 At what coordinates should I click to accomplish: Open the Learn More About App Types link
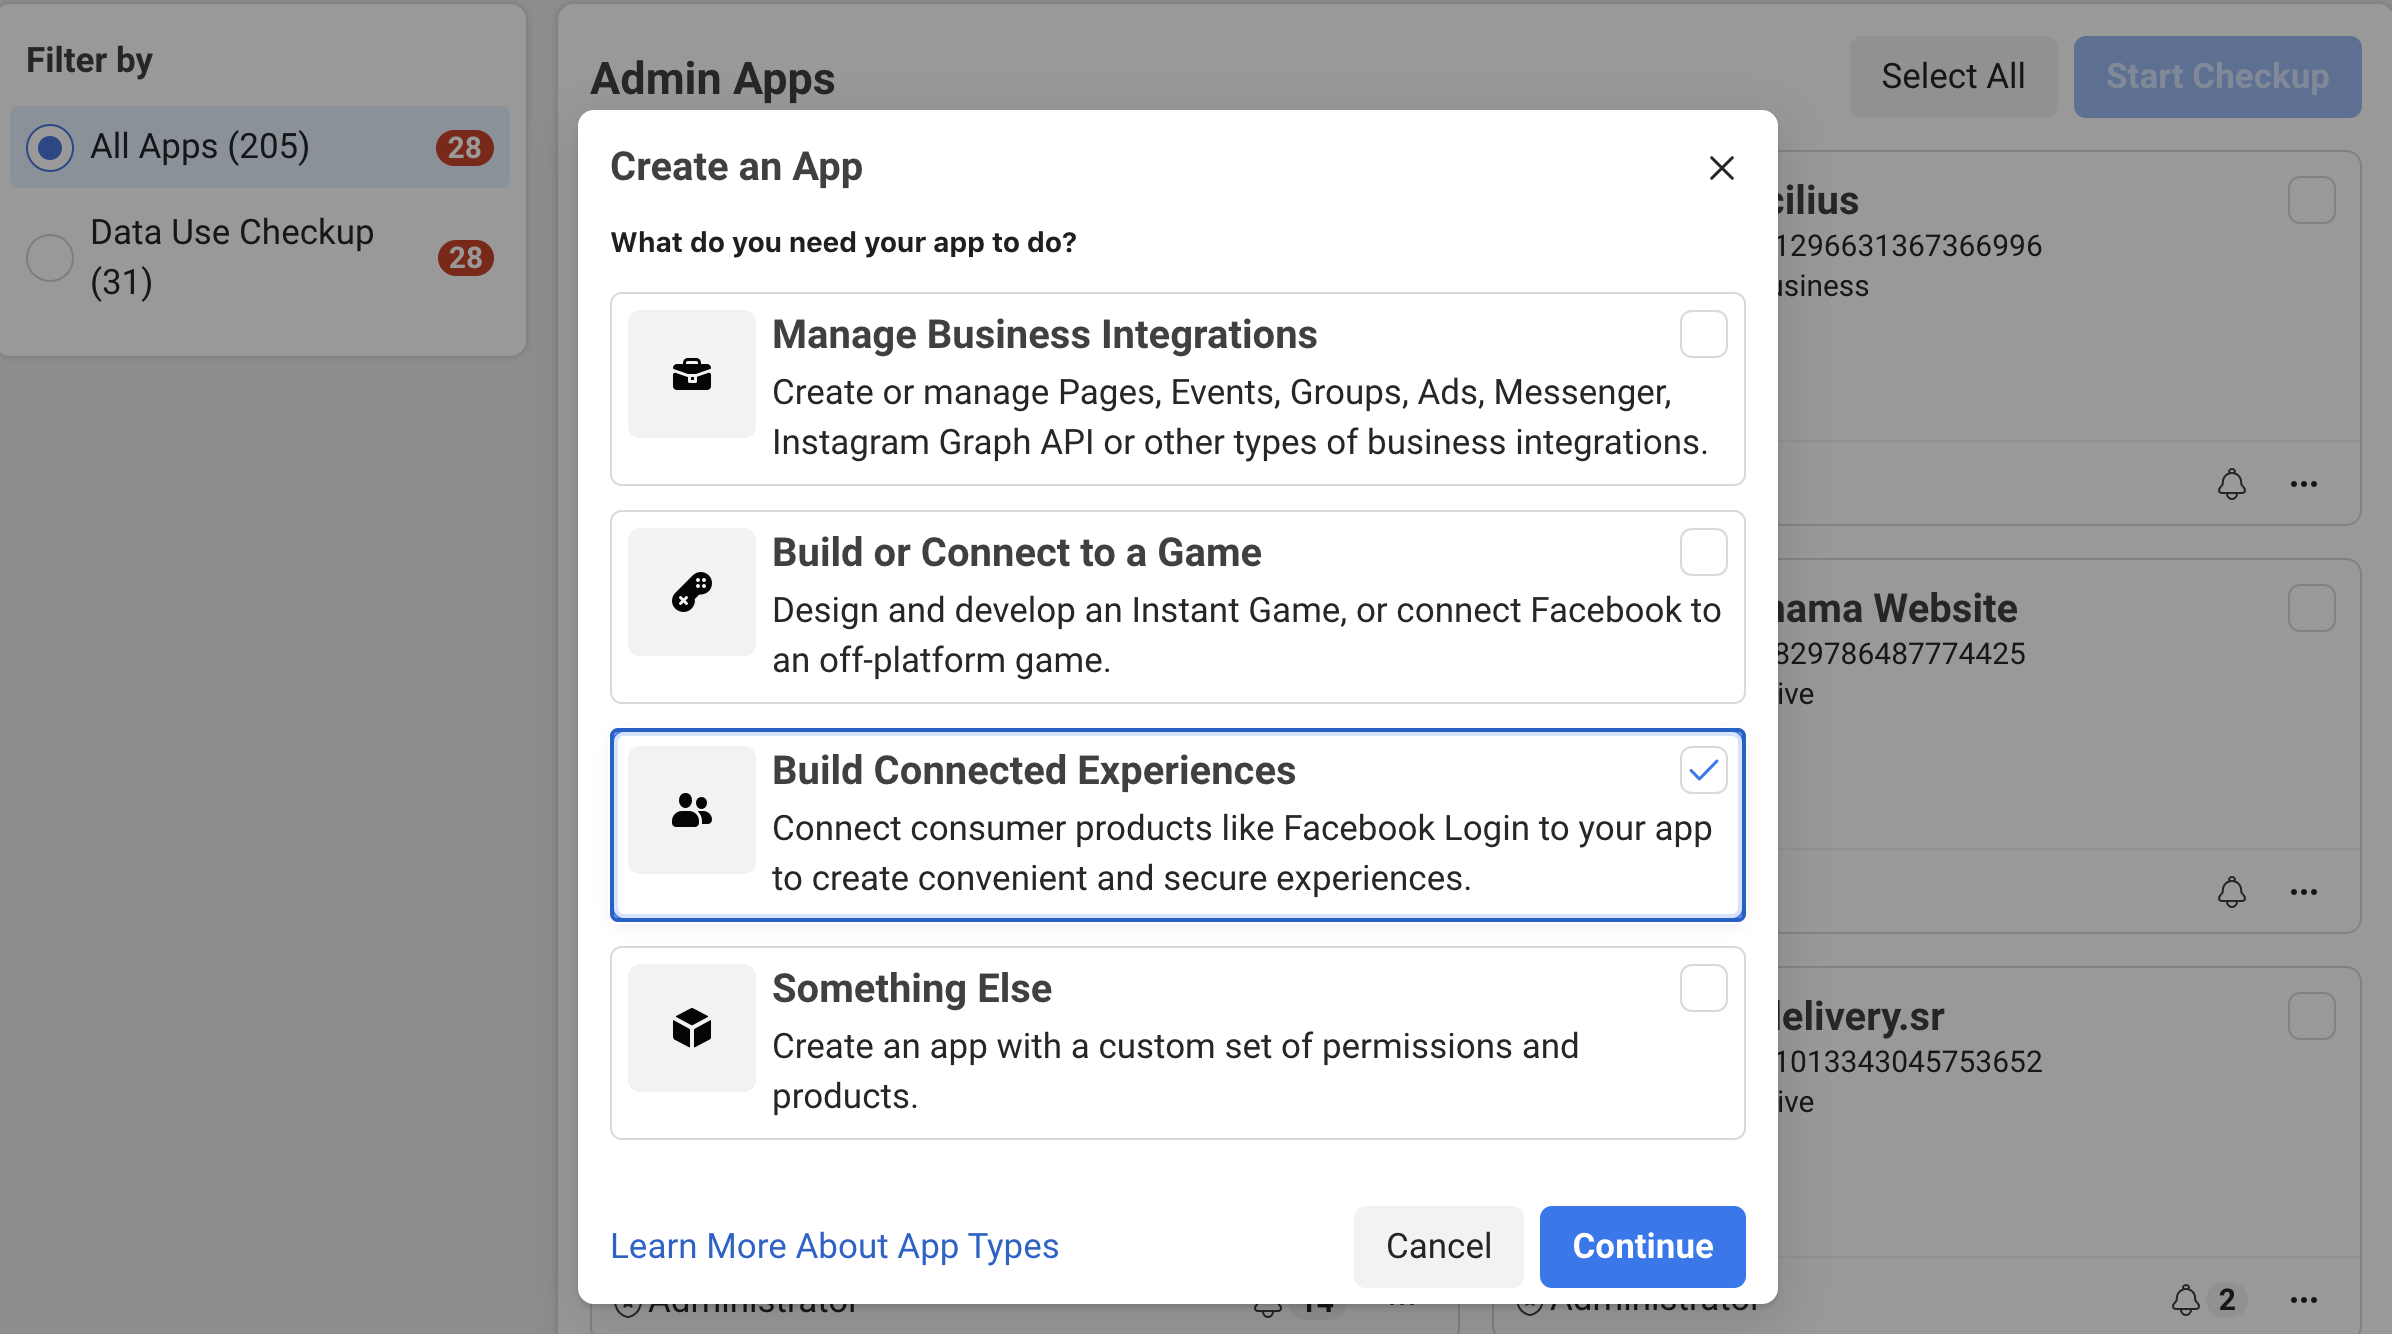(834, 1246)
